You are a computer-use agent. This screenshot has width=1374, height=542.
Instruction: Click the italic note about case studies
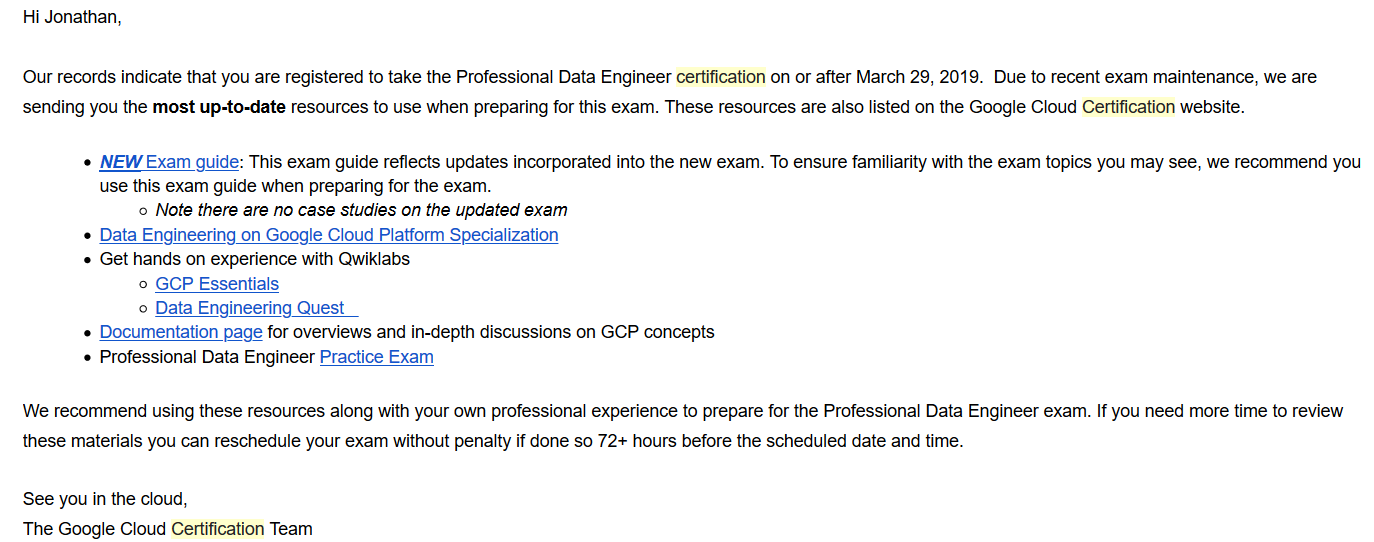point(361,210)
